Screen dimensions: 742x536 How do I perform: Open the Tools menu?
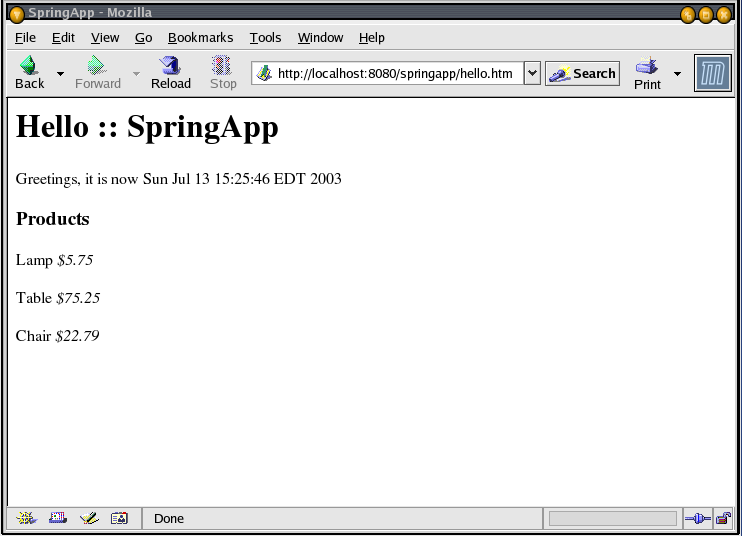click(265, 37)
